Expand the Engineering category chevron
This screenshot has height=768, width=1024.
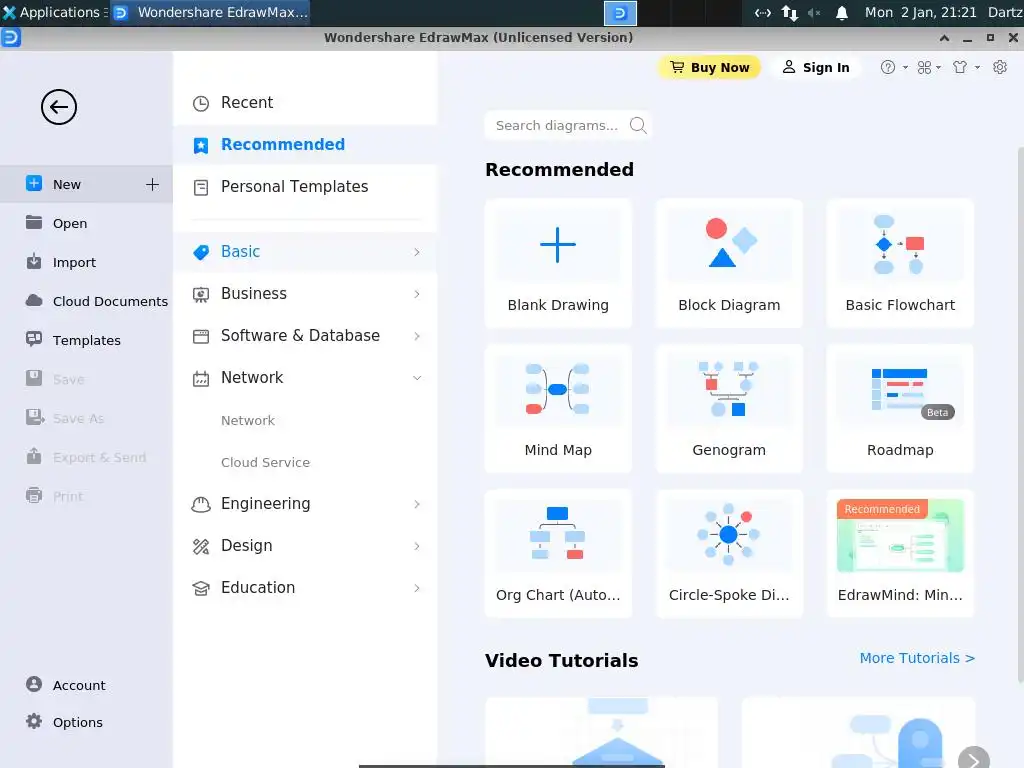(x=417, y=504)
